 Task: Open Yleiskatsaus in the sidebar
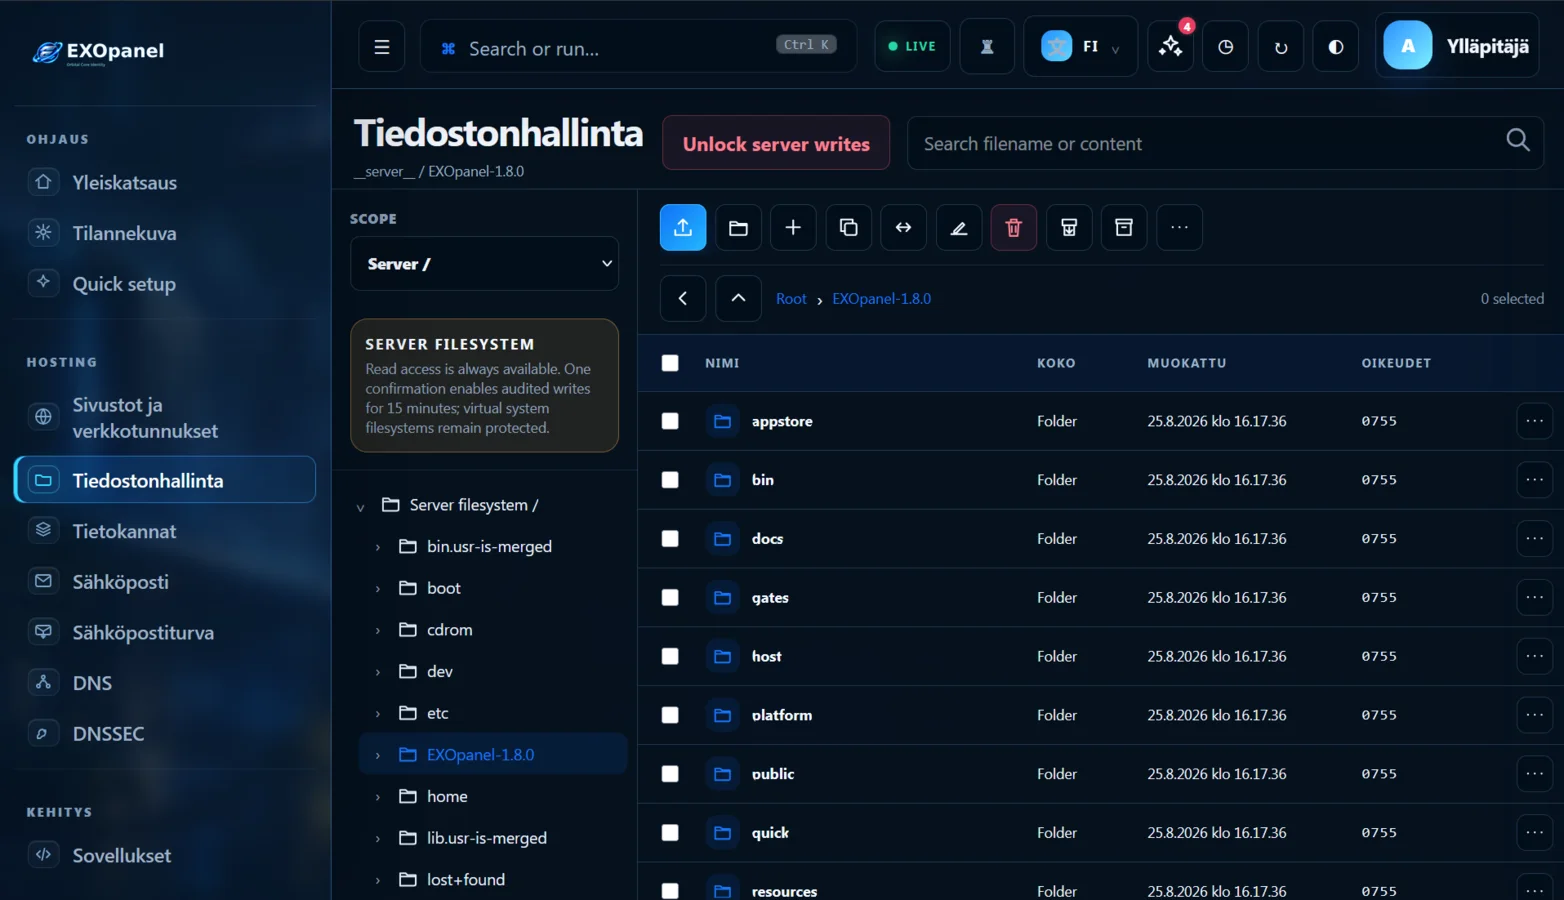coord(165,182)
